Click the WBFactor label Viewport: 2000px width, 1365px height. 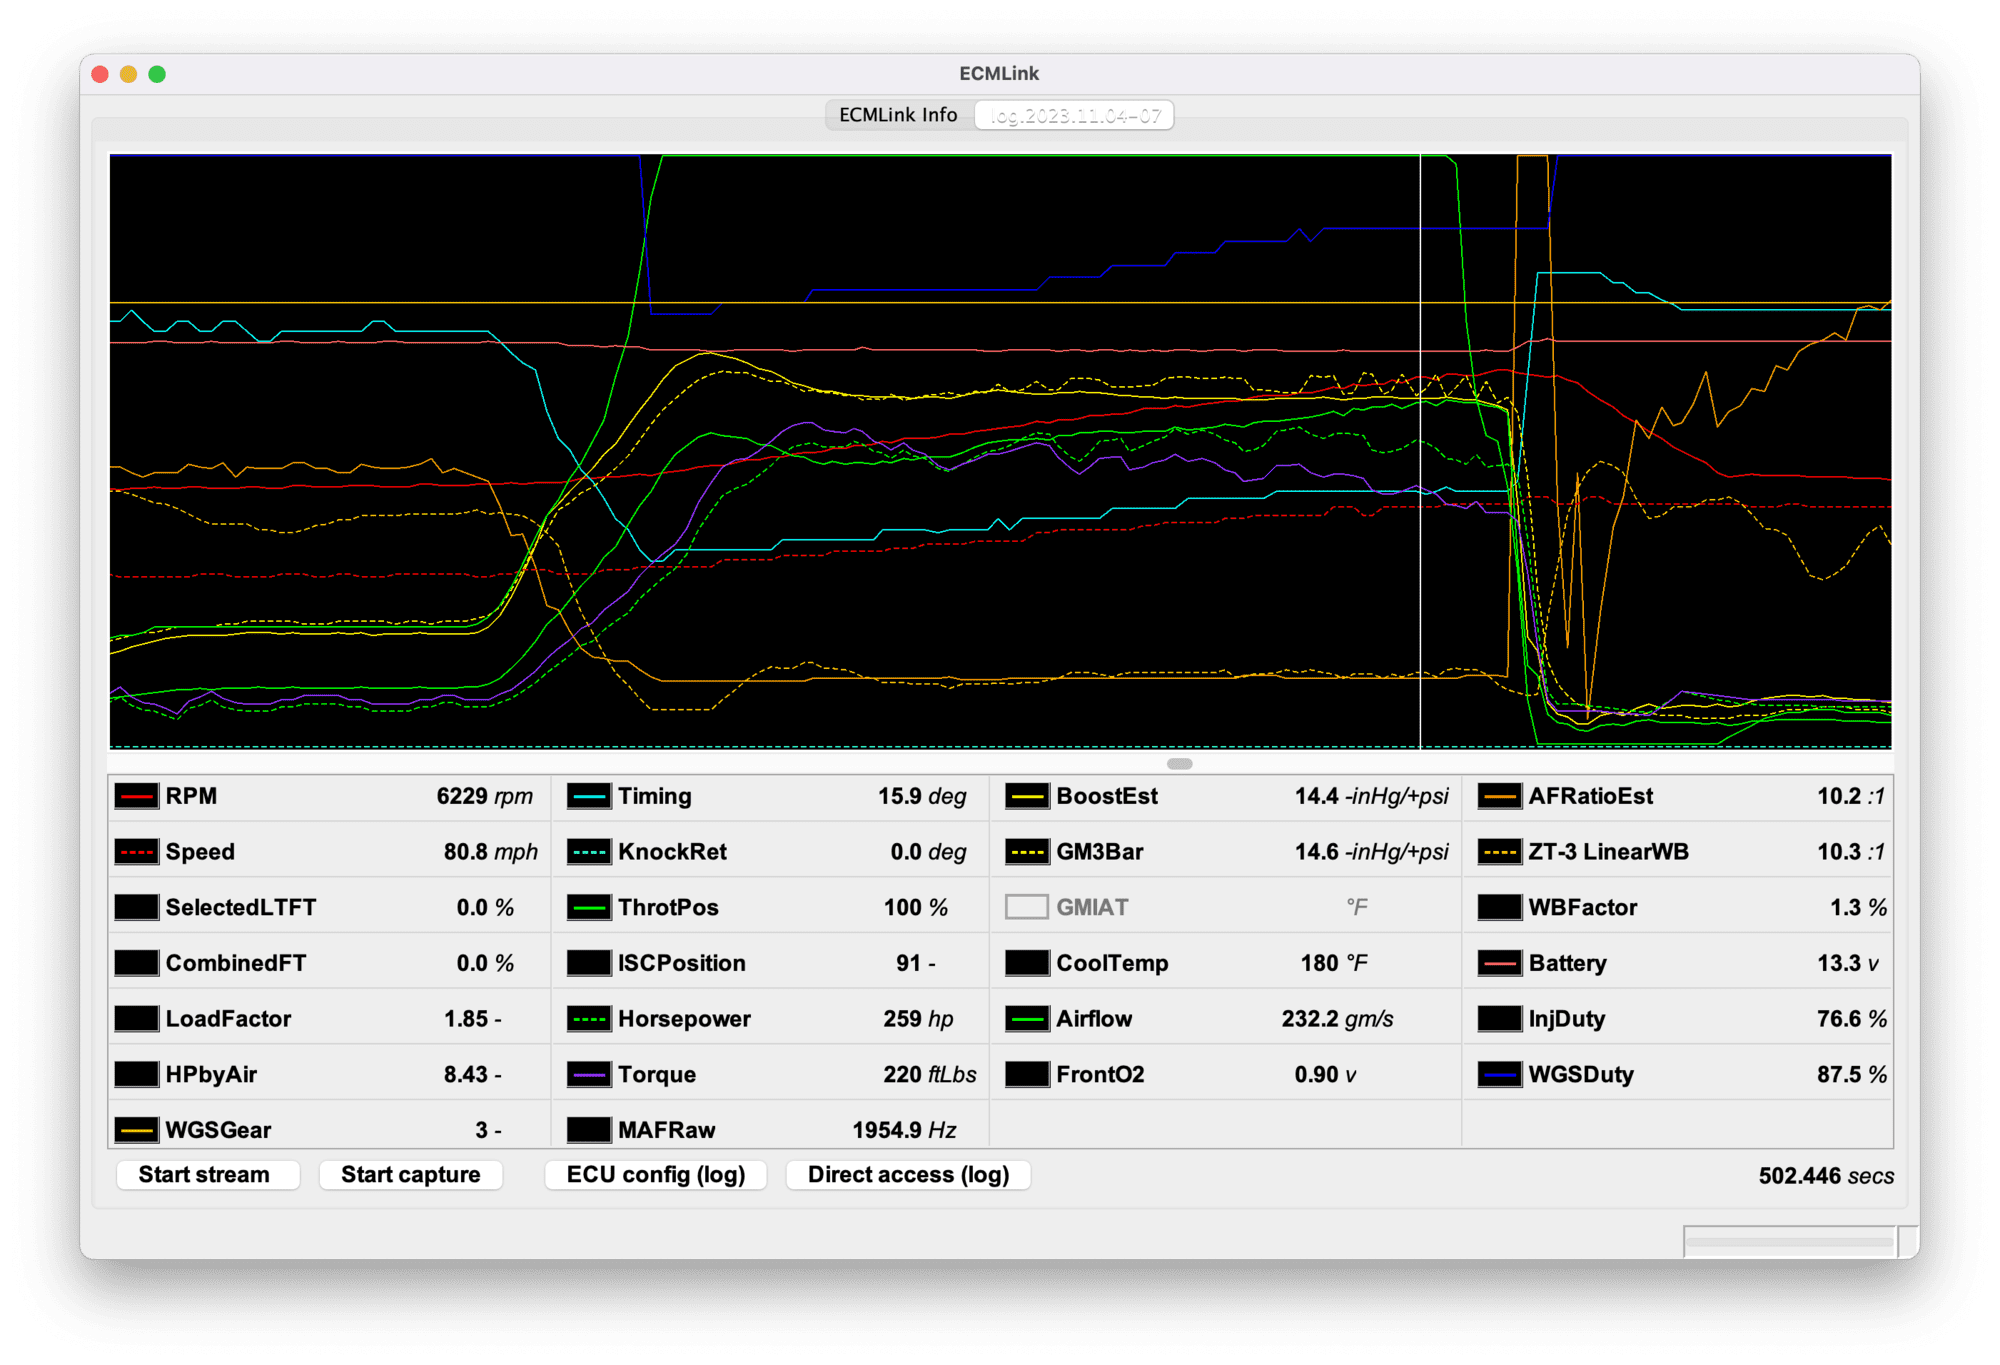click(x=1583, y=907)
